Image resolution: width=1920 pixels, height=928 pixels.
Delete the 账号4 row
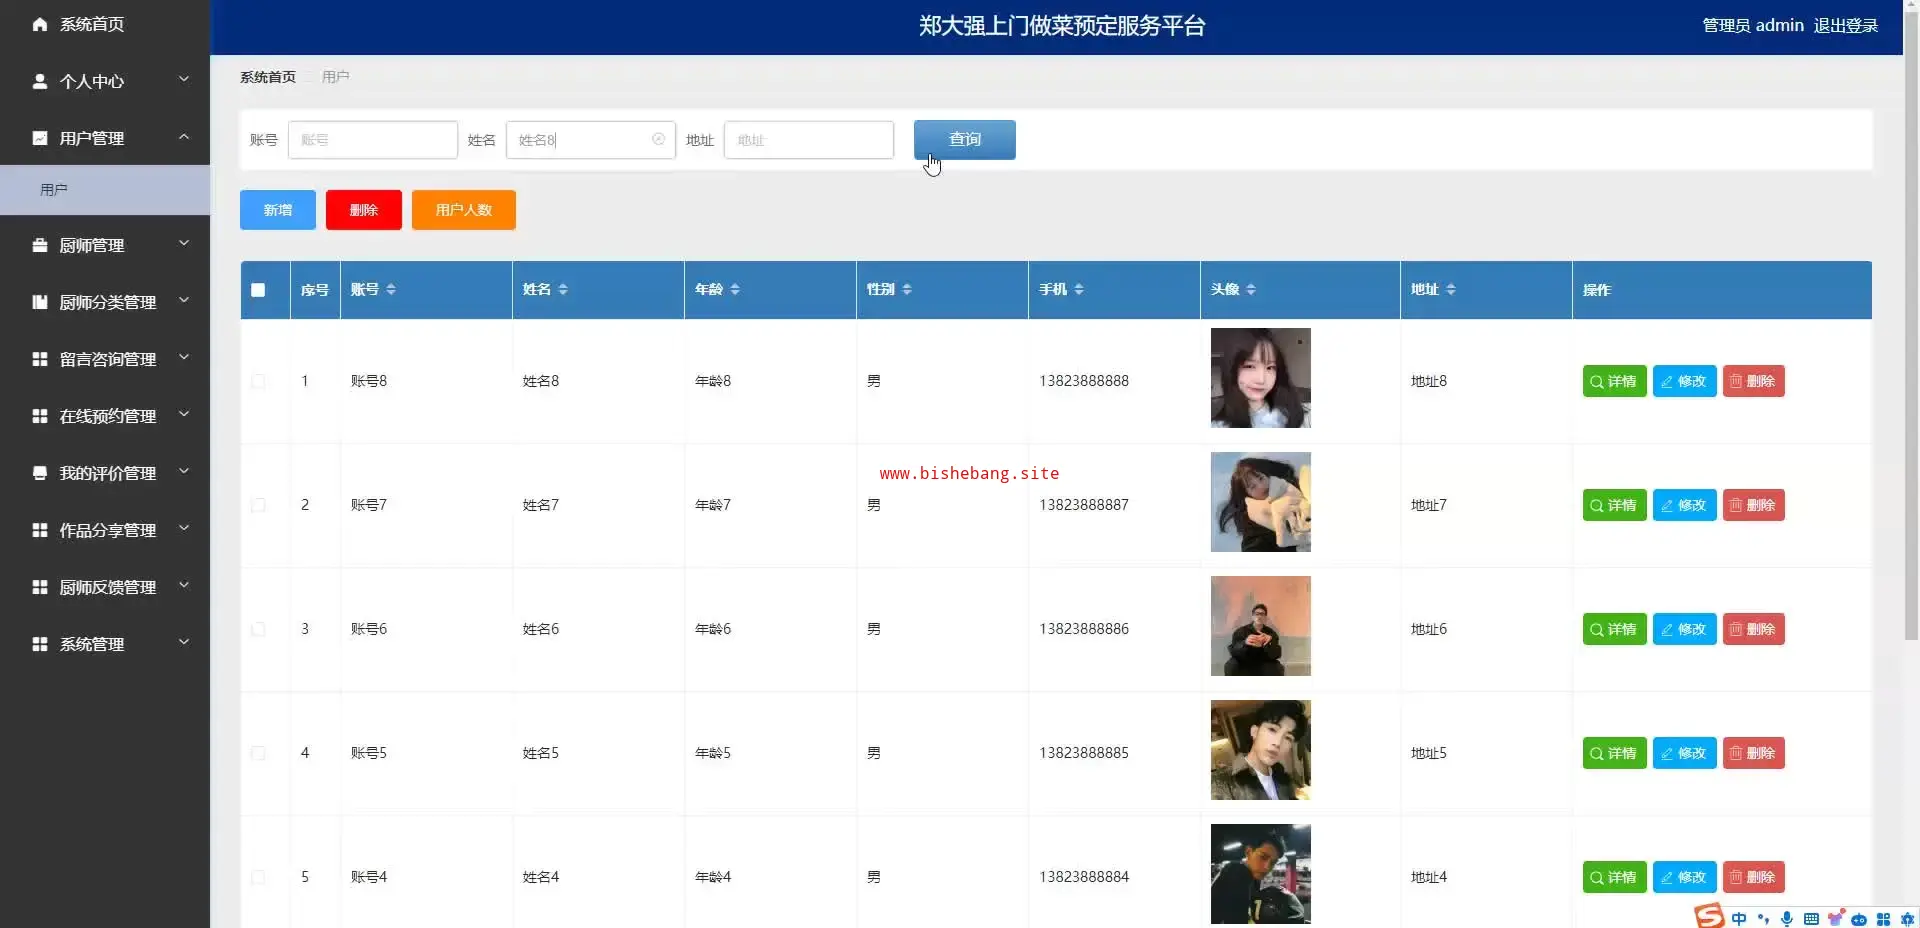1753,877
